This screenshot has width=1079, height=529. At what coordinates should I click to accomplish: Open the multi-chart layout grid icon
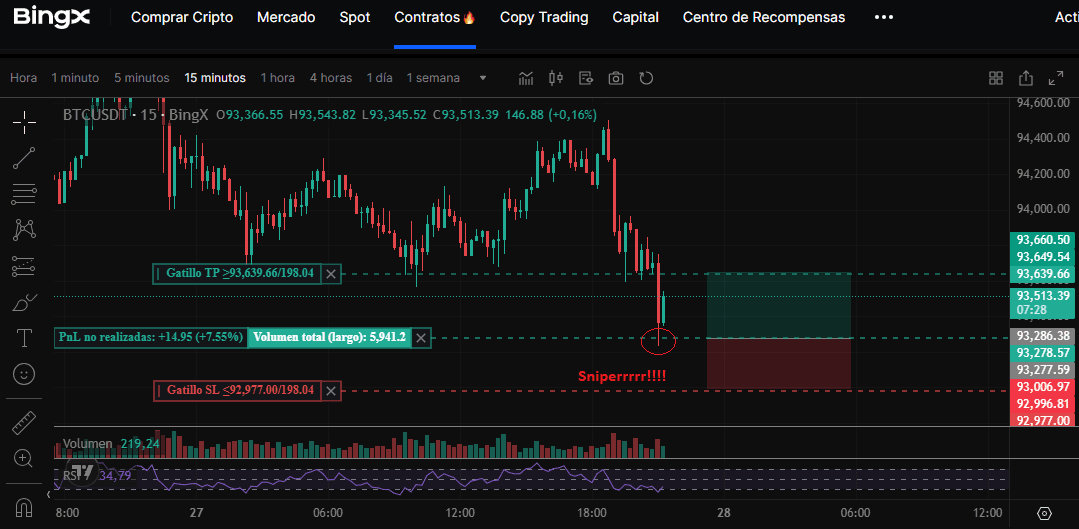(x=996, y=78)
